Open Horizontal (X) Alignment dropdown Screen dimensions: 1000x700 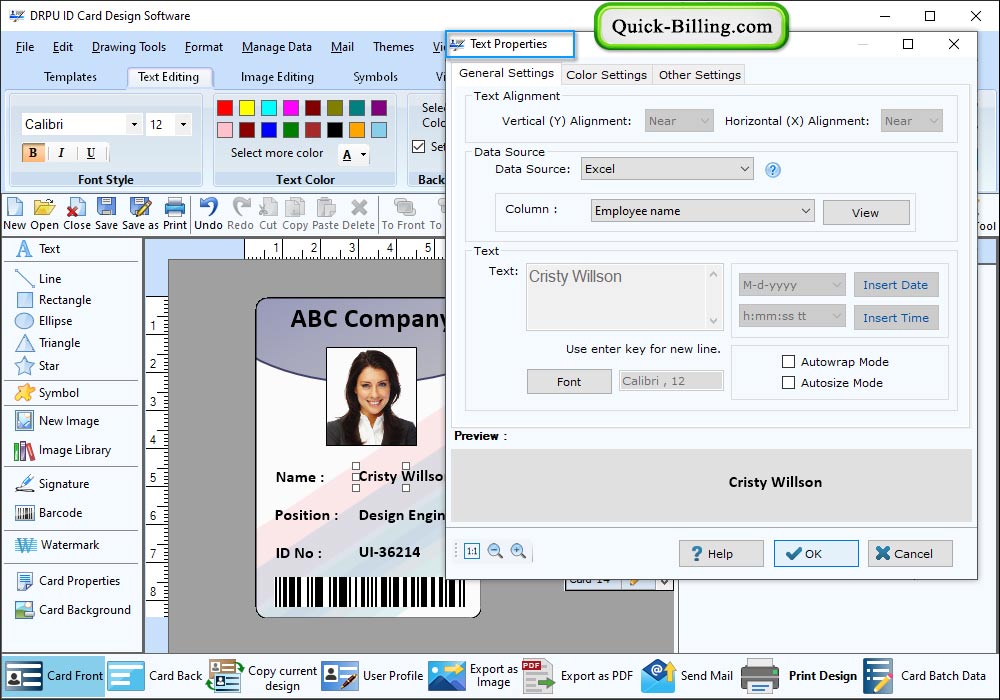(911, 121)
